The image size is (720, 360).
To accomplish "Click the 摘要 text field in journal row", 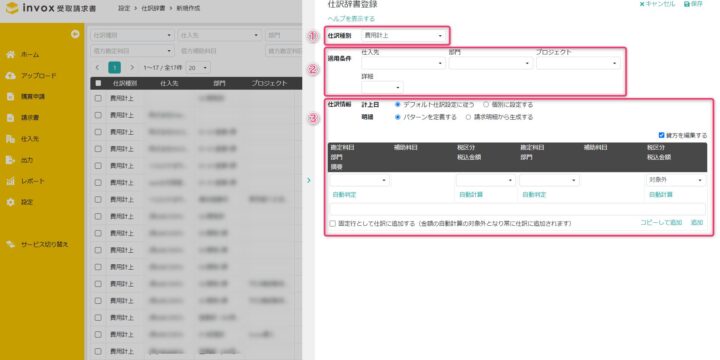I will 518,209.
